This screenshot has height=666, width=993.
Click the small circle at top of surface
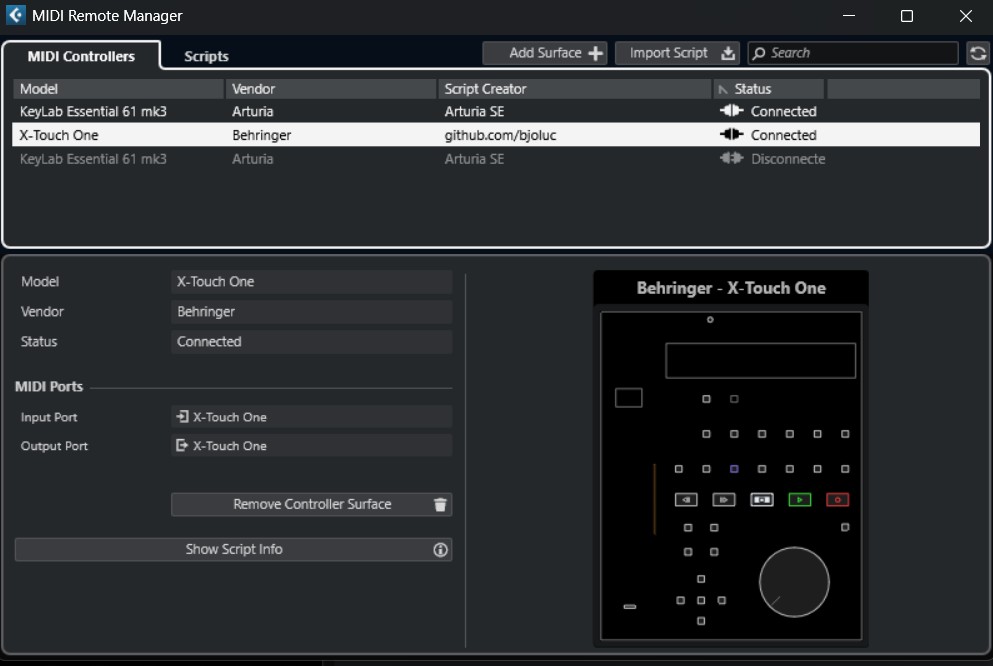coord(710,320)
